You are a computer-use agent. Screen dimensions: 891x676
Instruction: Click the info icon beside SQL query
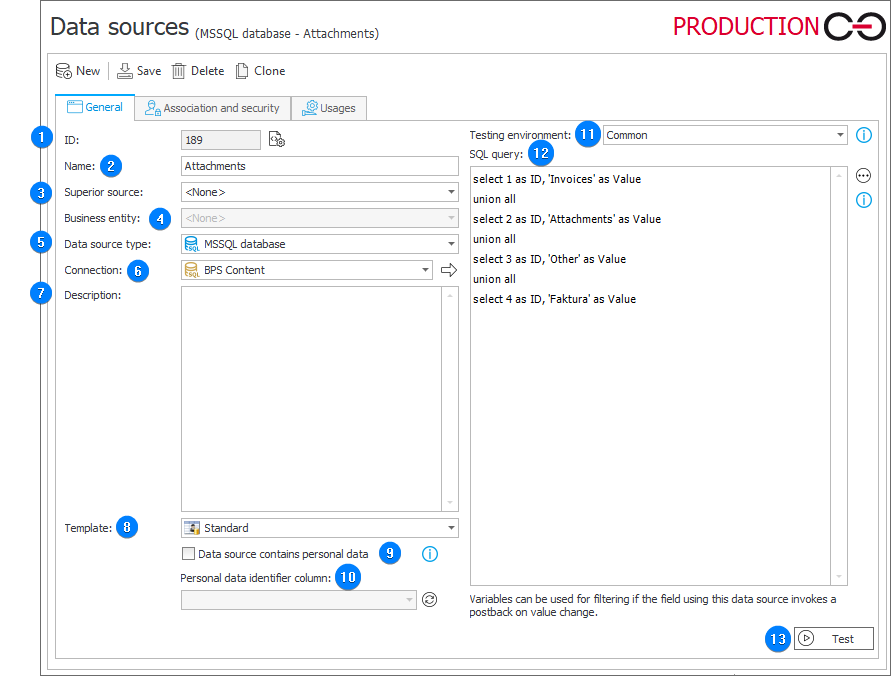[864, 200]
